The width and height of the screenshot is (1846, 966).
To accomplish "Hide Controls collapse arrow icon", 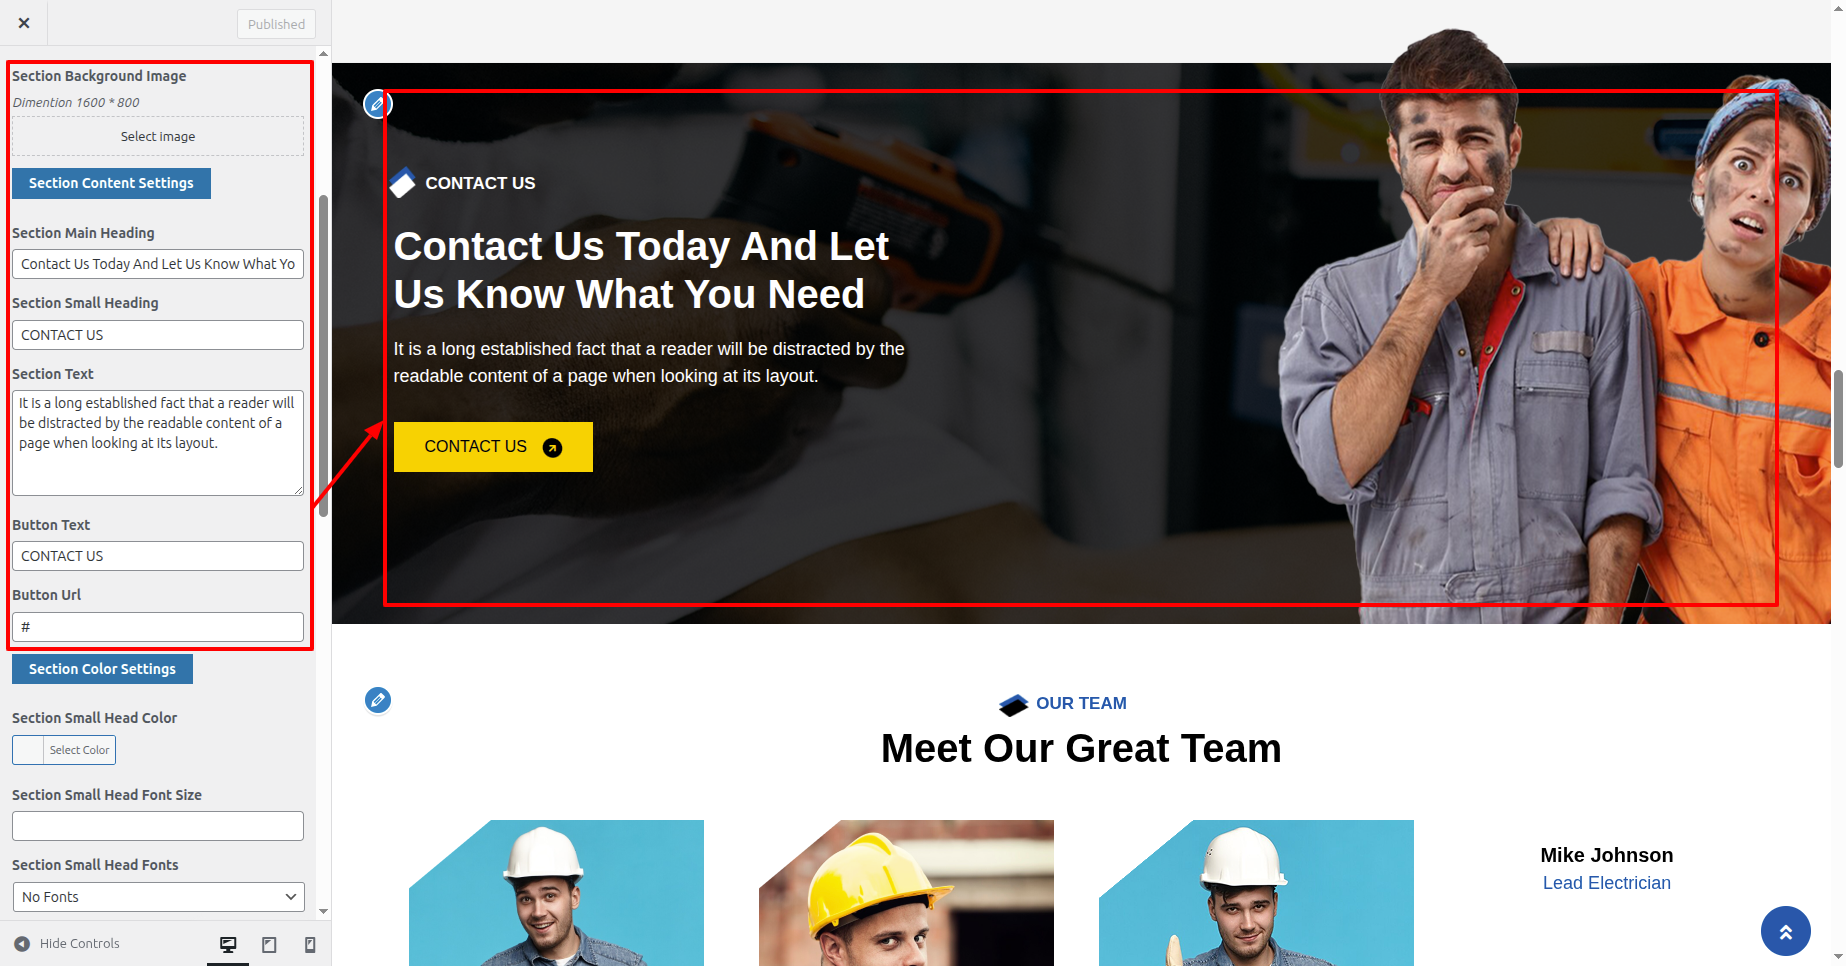I will pos(22,943).
